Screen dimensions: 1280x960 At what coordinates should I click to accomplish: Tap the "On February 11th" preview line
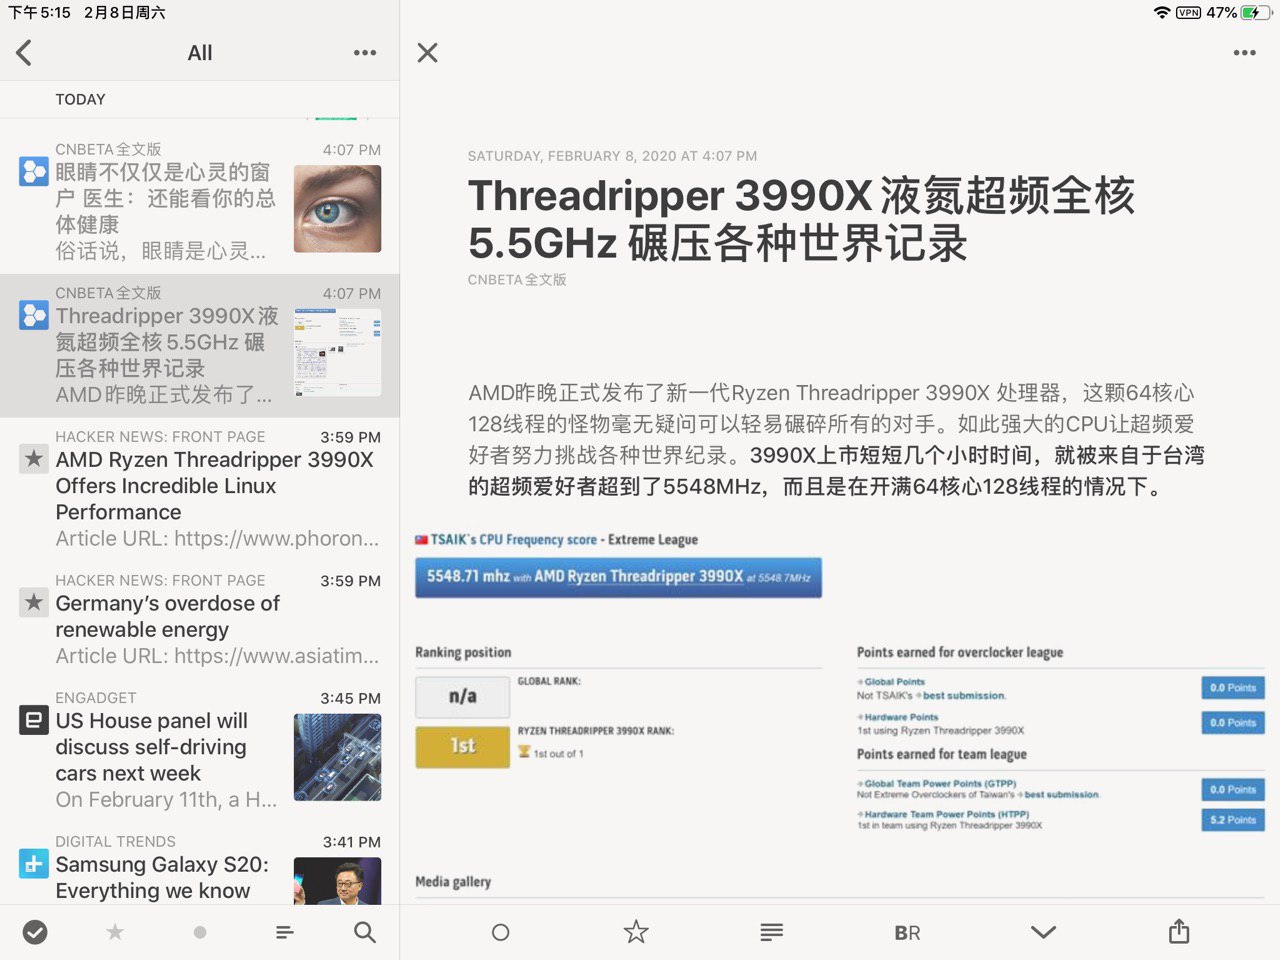point(166,800)
